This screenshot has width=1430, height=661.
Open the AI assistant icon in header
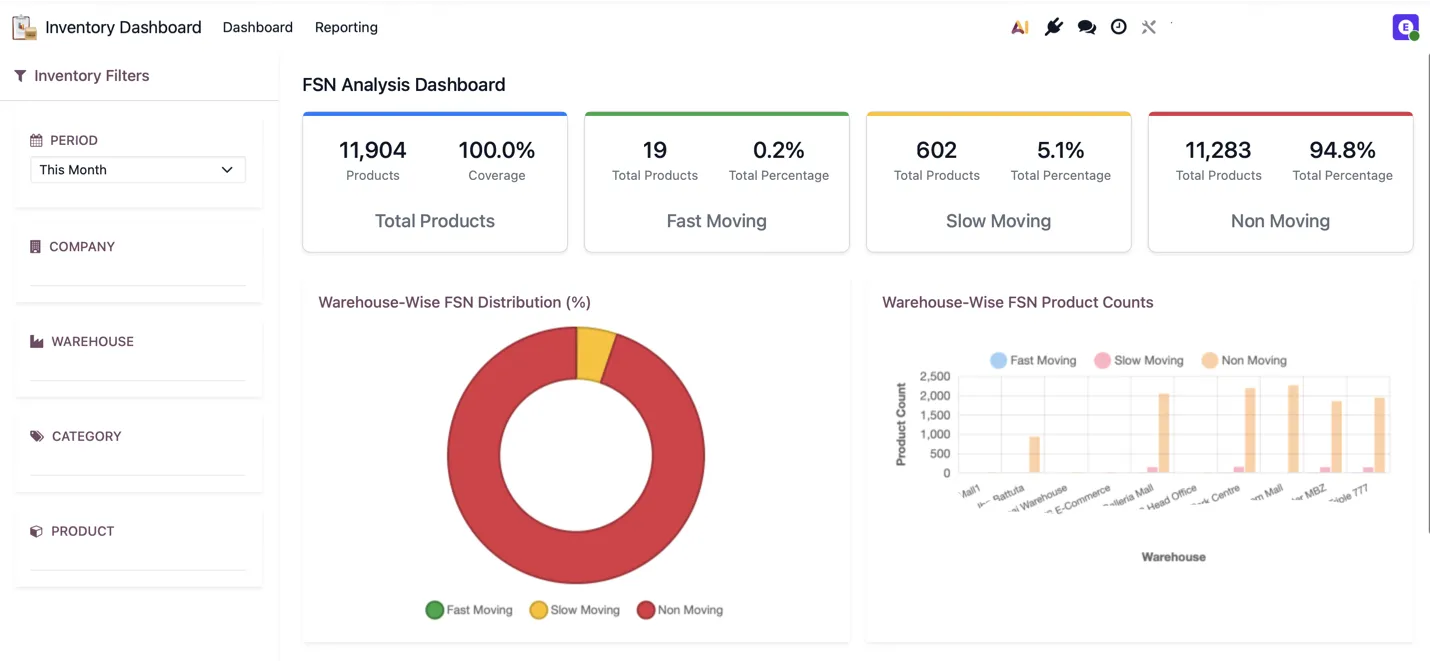1019,28
